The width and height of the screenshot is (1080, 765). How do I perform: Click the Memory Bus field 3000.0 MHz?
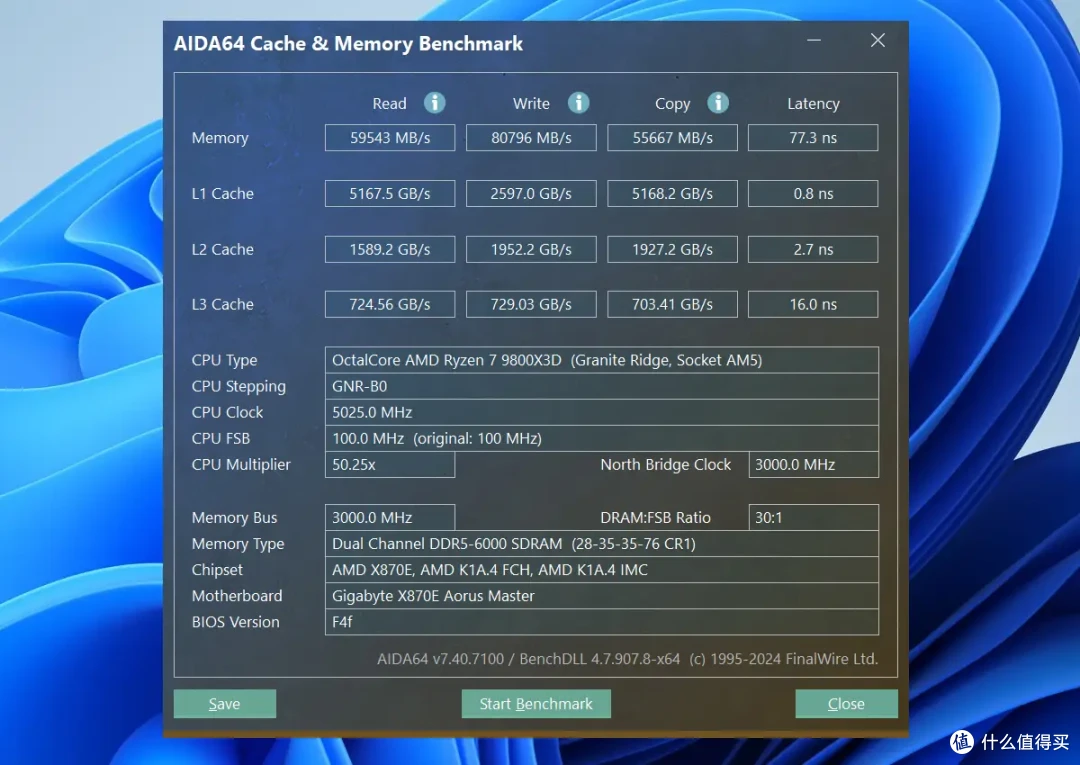tap(390, 518)
